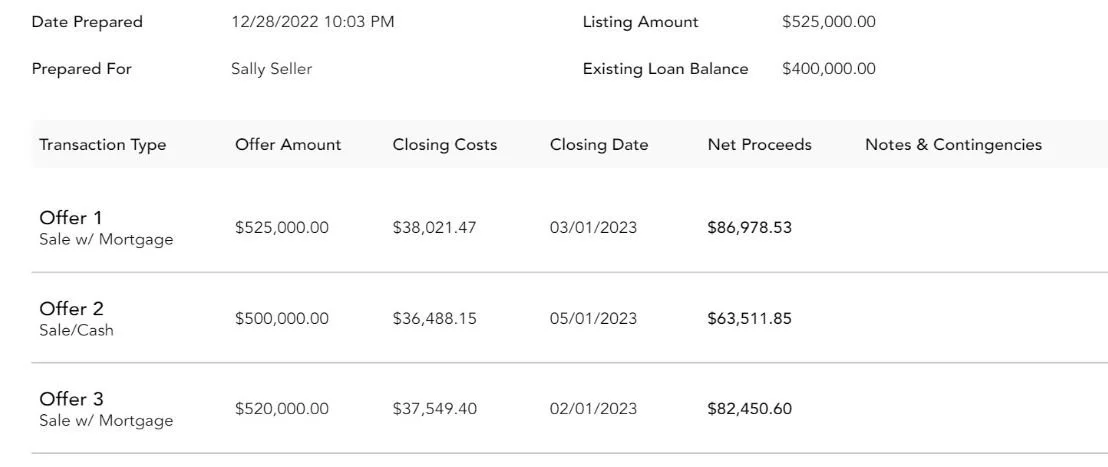Click the Existing Loan Balance value $400,000.00

(828, 69)
